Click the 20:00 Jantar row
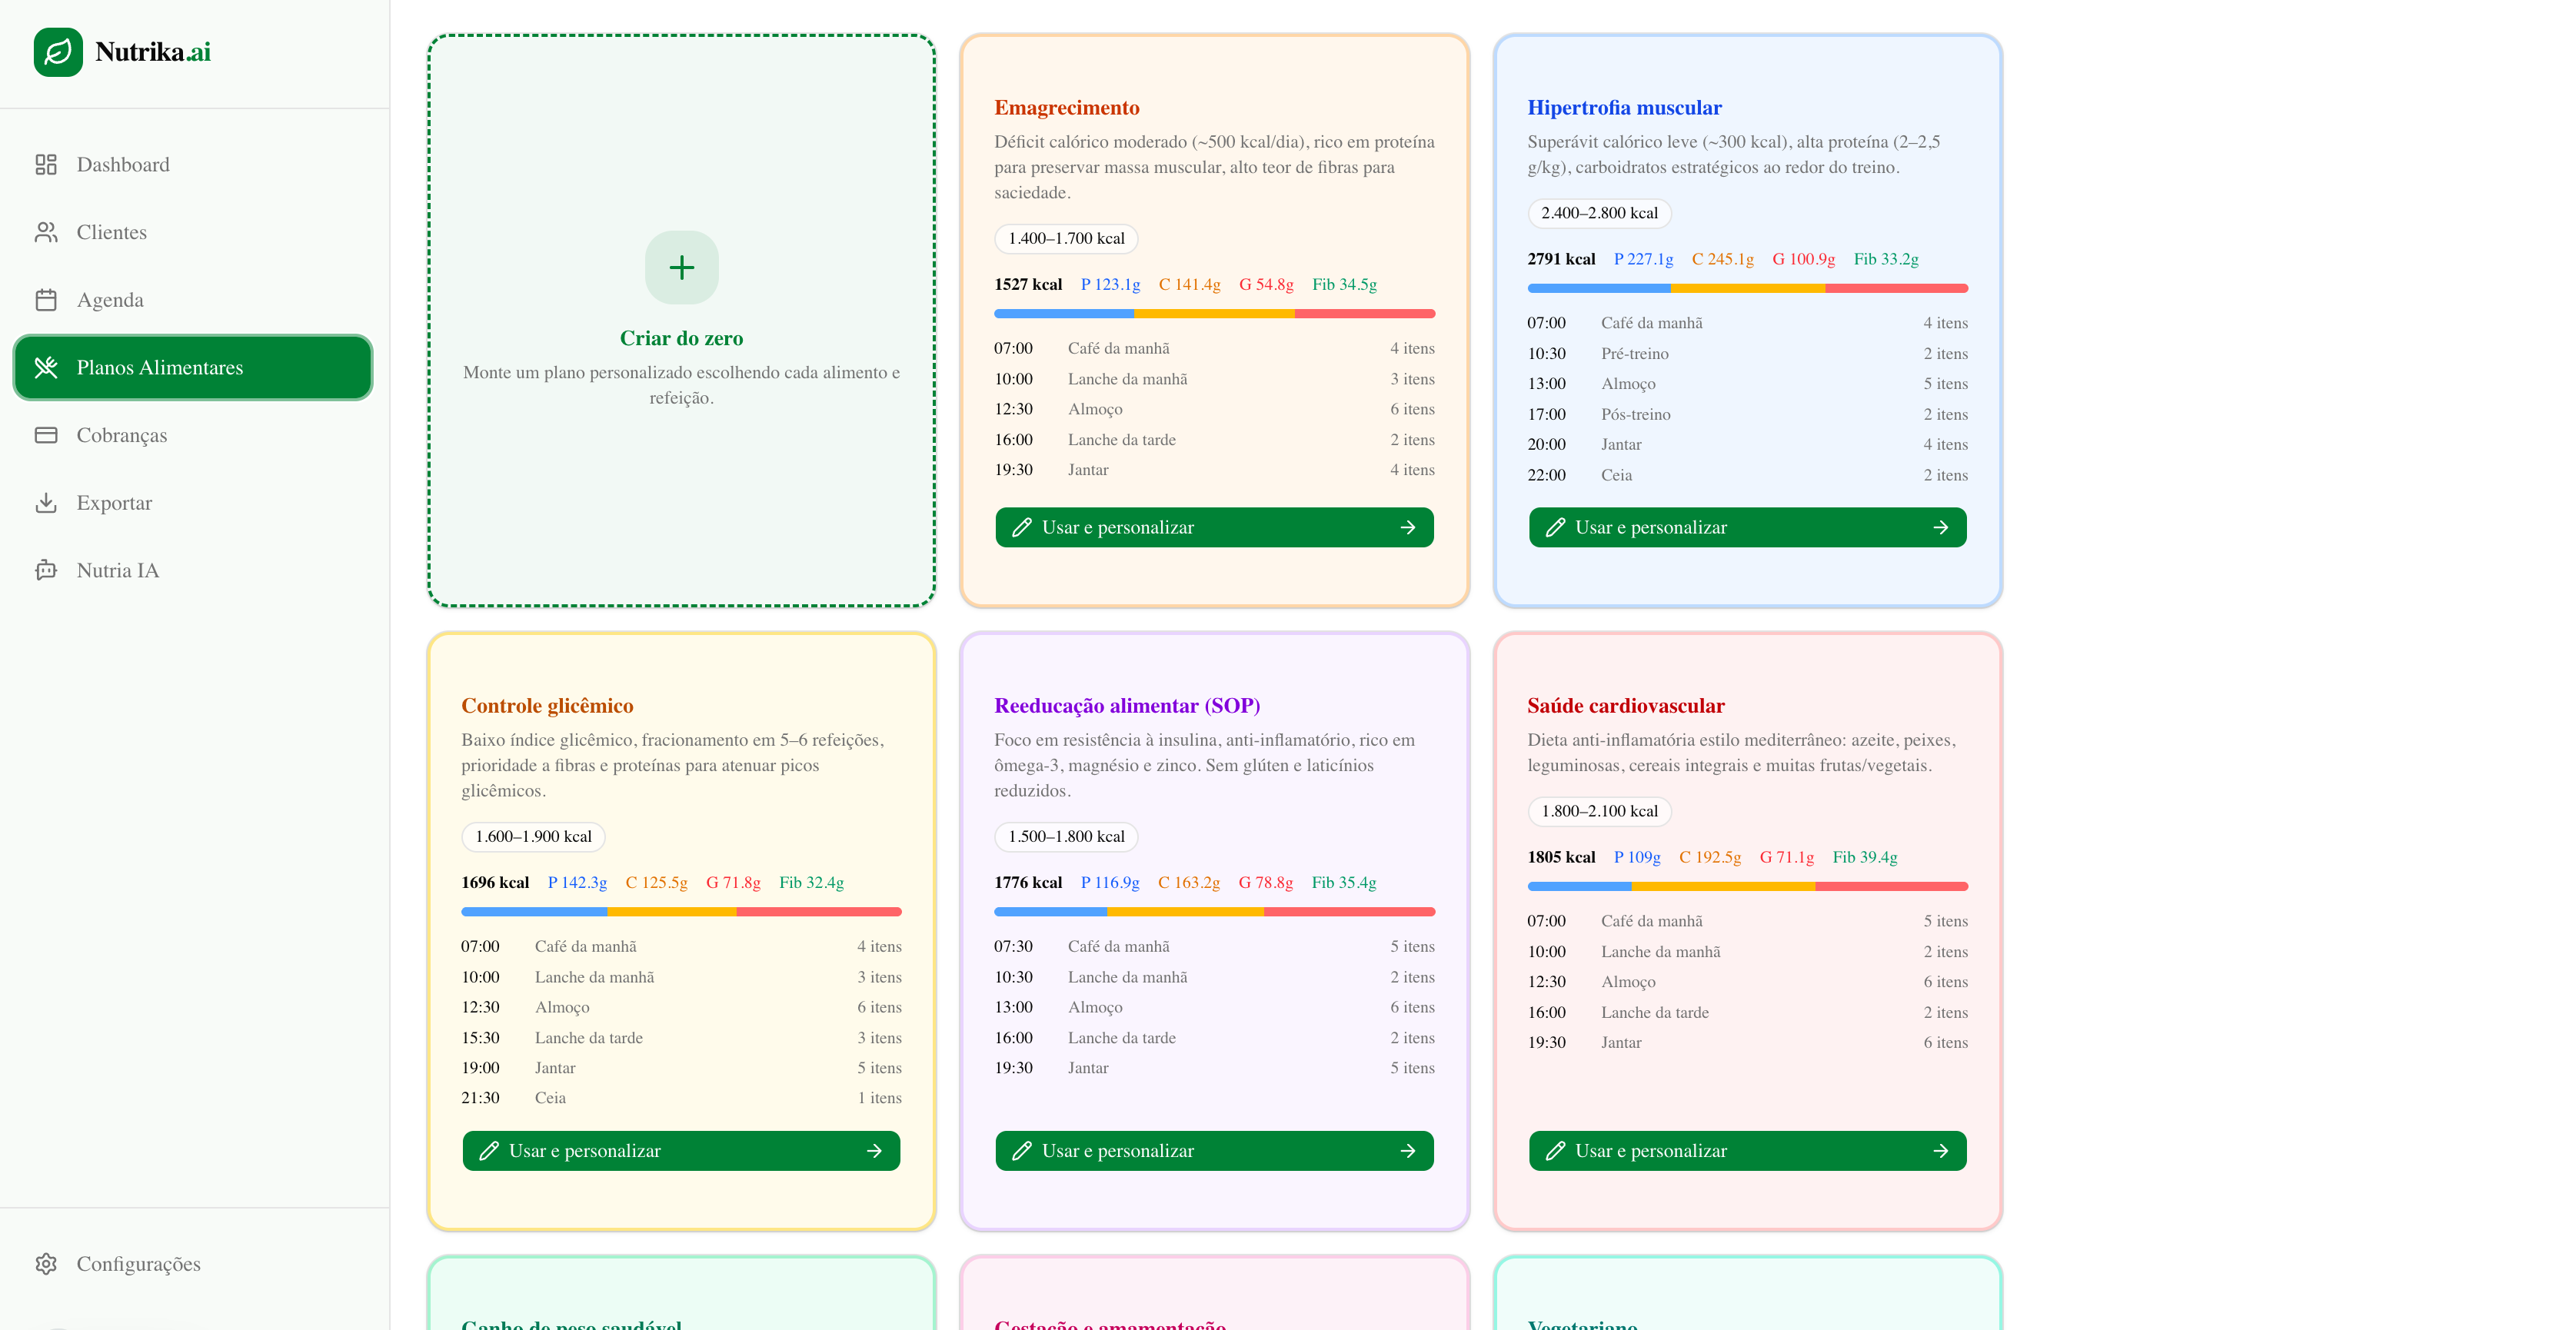 (1748, 445)
